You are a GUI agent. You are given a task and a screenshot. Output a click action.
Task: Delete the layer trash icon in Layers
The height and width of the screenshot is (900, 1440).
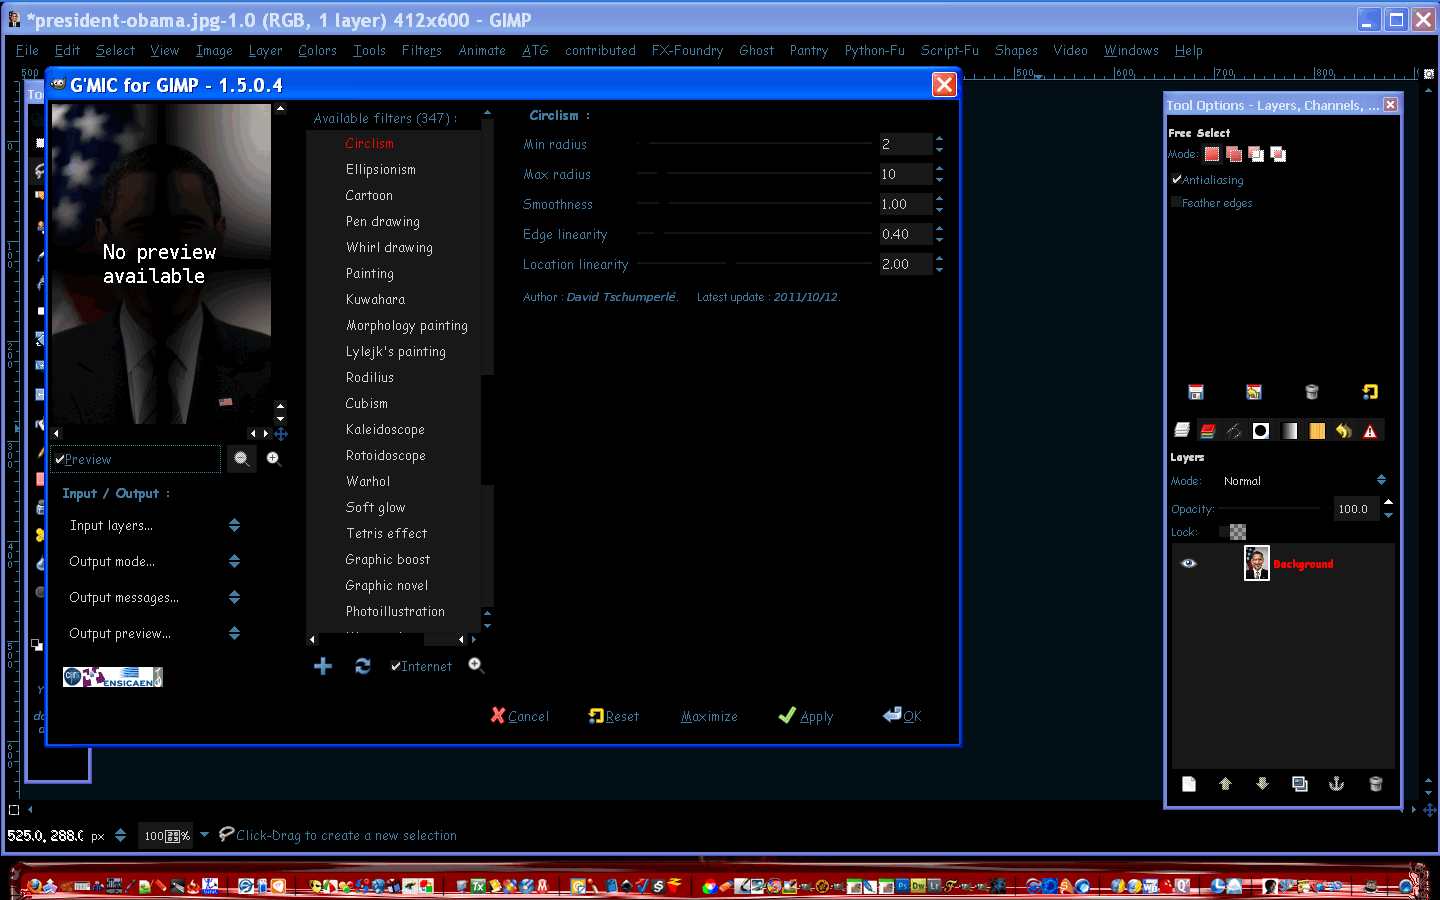(1376, 784)
